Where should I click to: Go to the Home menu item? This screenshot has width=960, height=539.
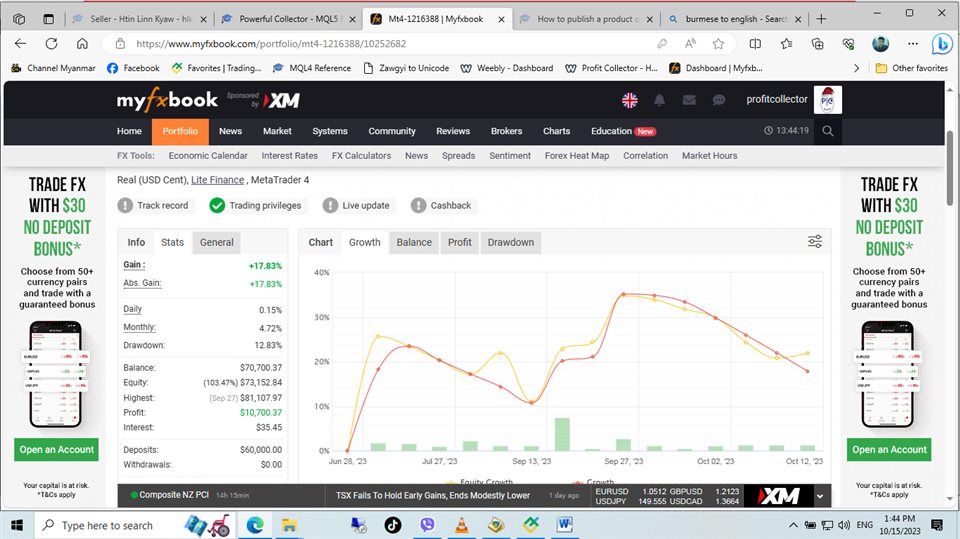[x=129, y=131]
